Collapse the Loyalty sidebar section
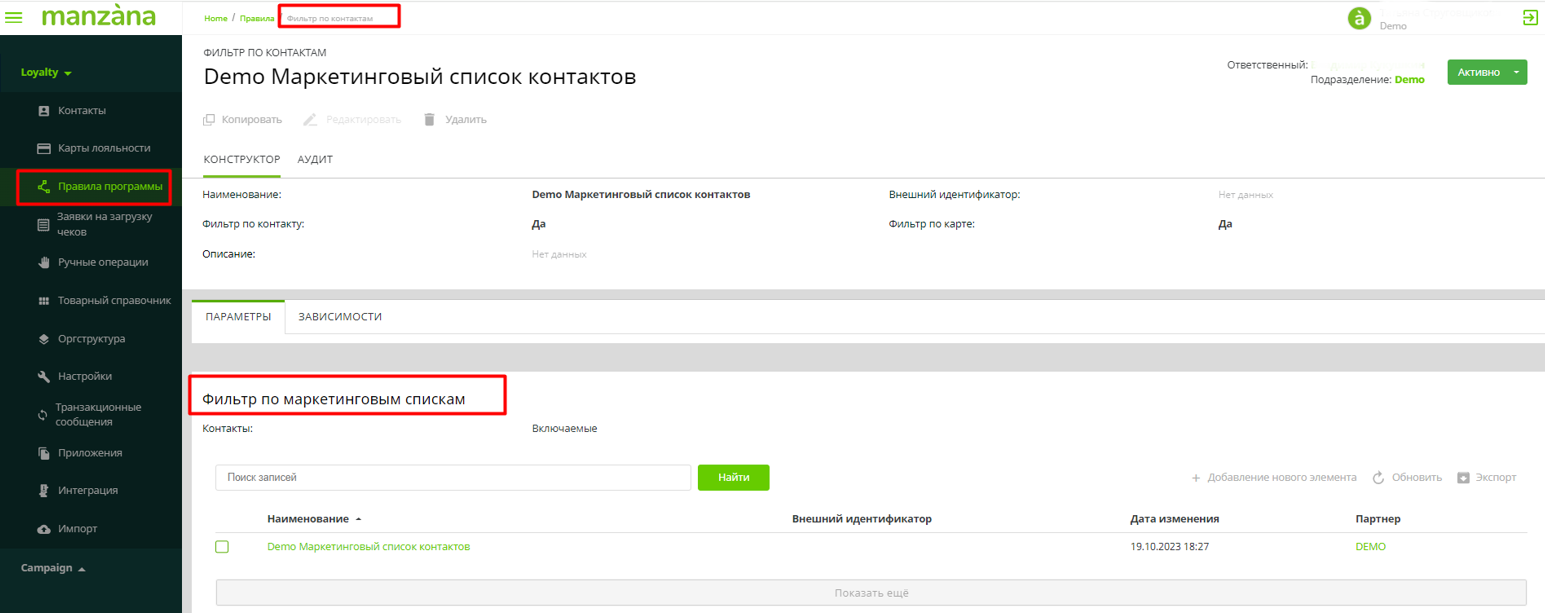Screen dimensions: 1545x613 tap(47, 73)
